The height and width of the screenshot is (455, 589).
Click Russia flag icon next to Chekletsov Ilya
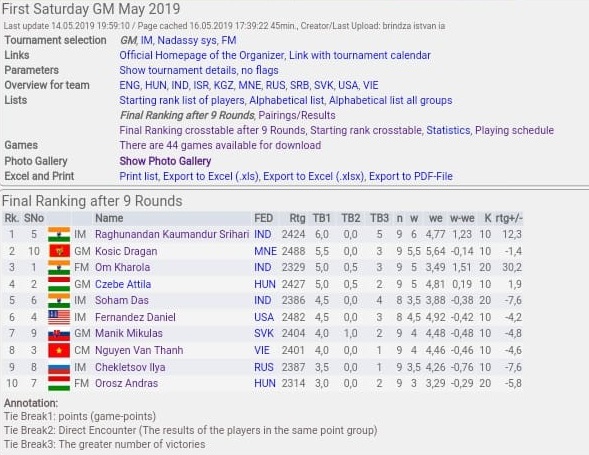click(x=59, y=367)
